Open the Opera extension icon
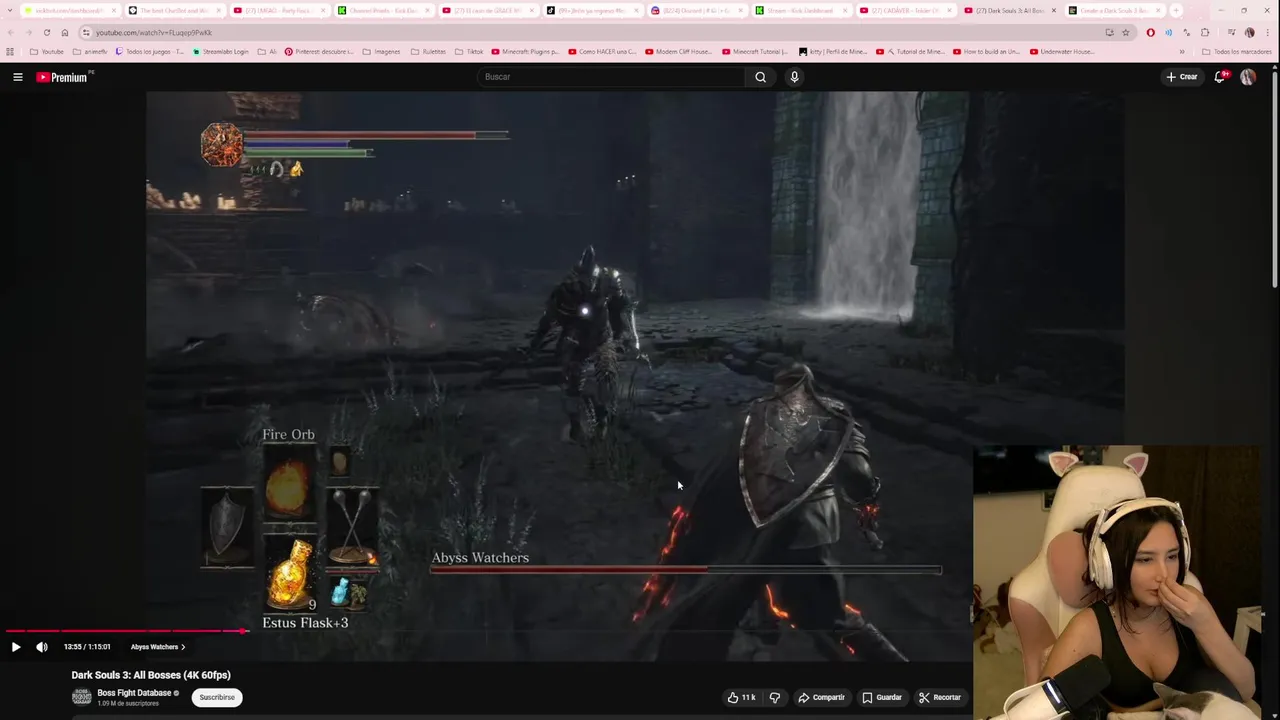The image size is (1280, 720). [x=1150, y=32]
